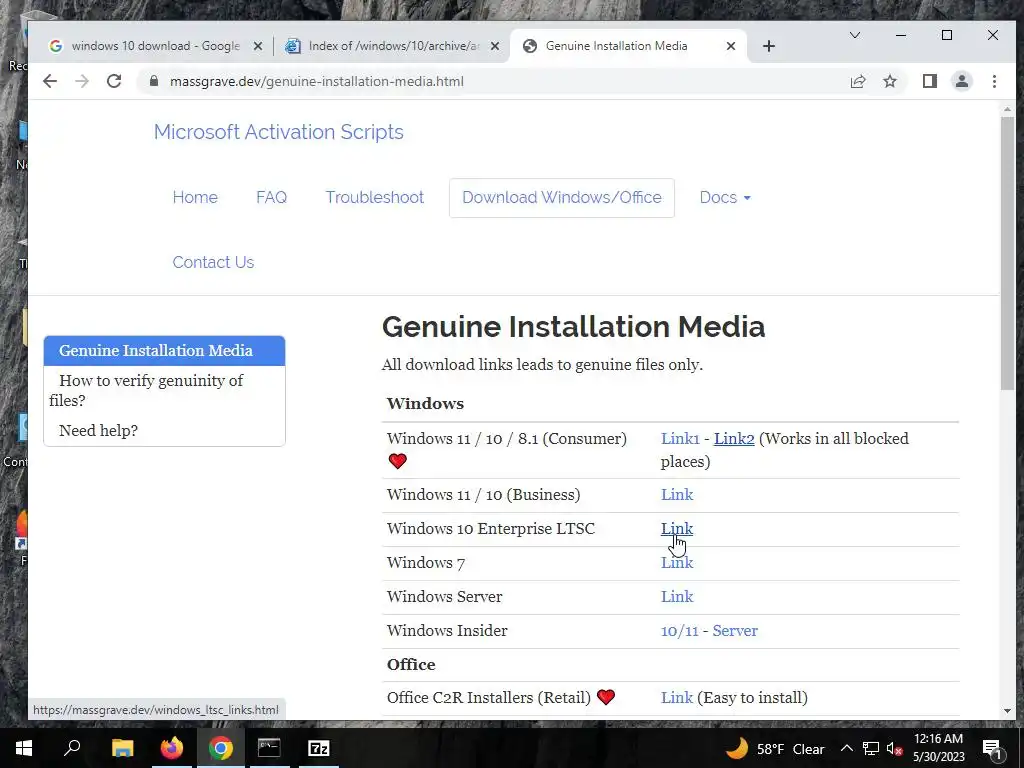
Task: Open Microsoft Activation Scripts site title
Action: pos(279,132)
